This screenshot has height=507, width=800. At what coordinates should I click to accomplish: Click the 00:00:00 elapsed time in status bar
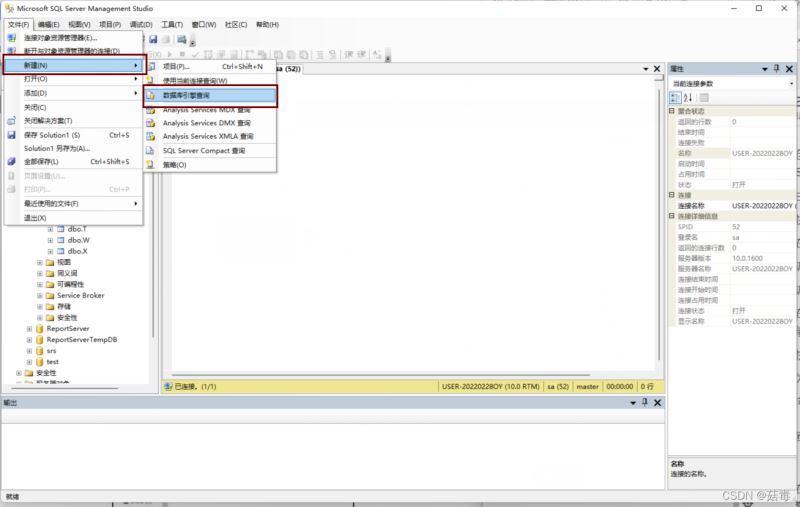pos(619,387)
